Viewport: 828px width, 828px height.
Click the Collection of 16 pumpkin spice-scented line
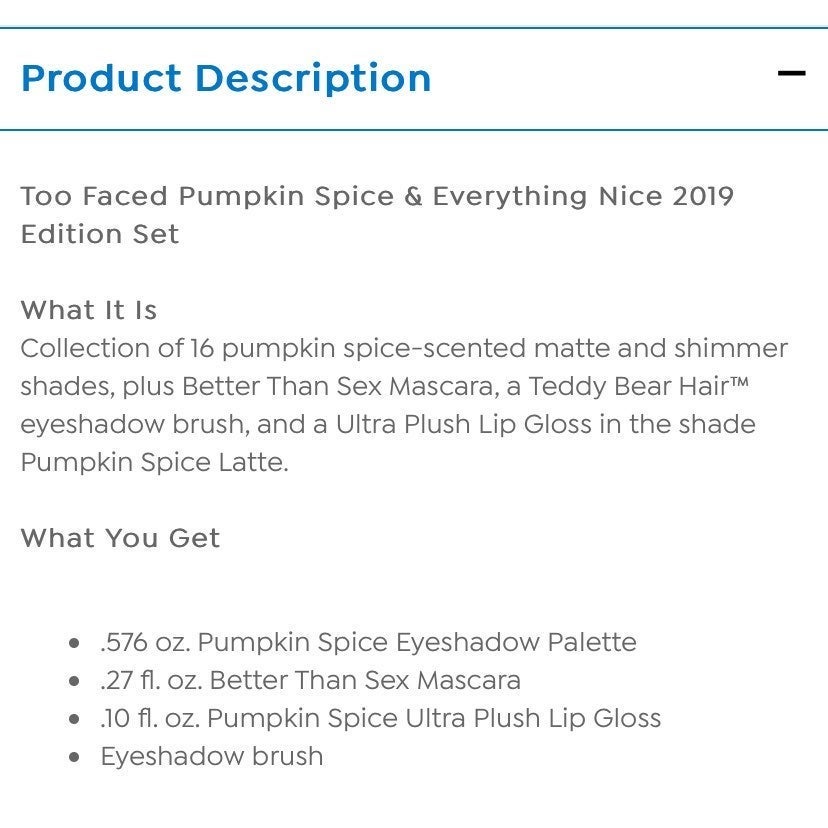tap(404, 349)
